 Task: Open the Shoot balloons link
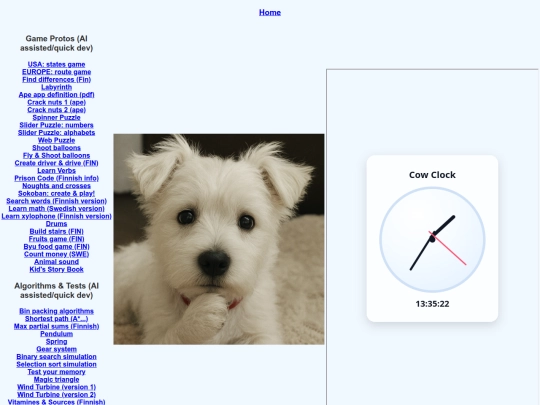(x=56, y=148)
